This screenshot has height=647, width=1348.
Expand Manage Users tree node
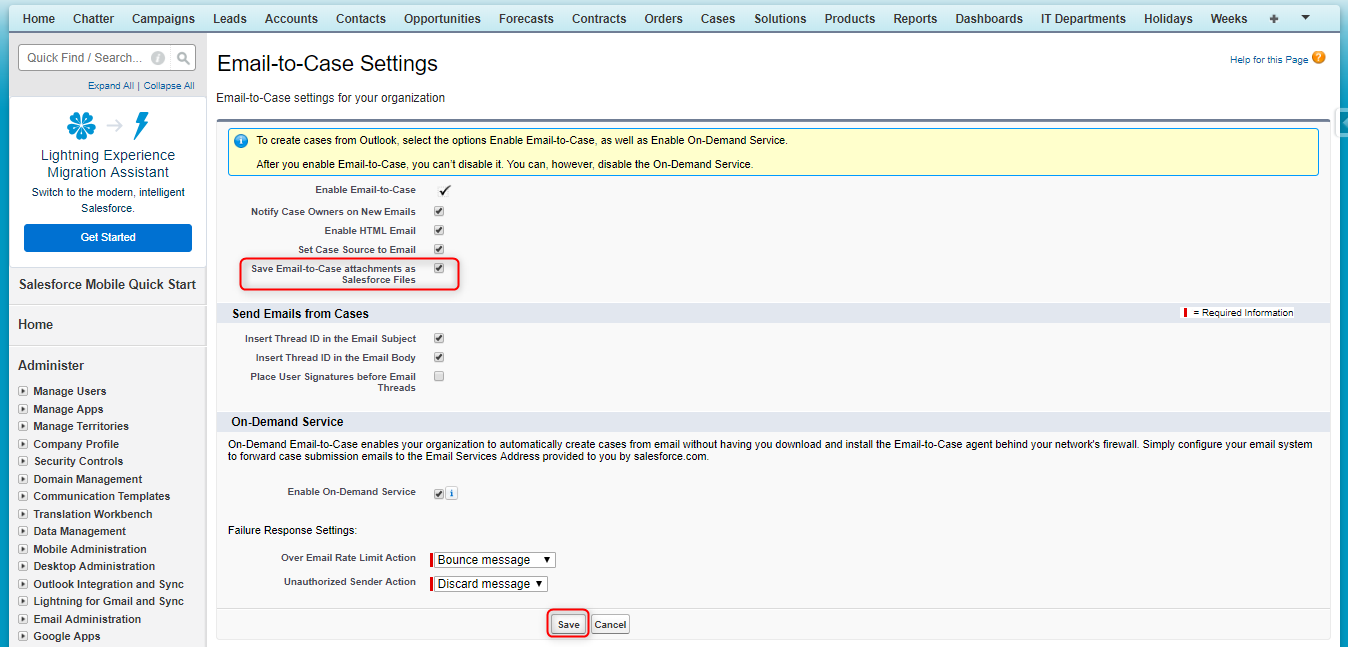pyautogui.click(x=23, y=391)
